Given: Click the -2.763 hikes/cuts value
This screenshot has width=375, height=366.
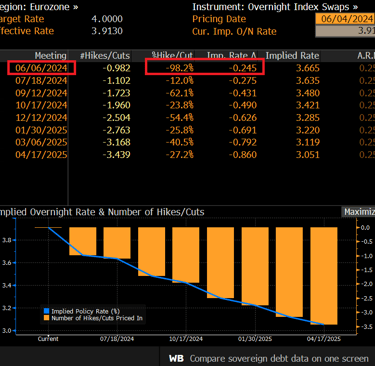Looking at the screenshot, I should [x=116, y=130].
